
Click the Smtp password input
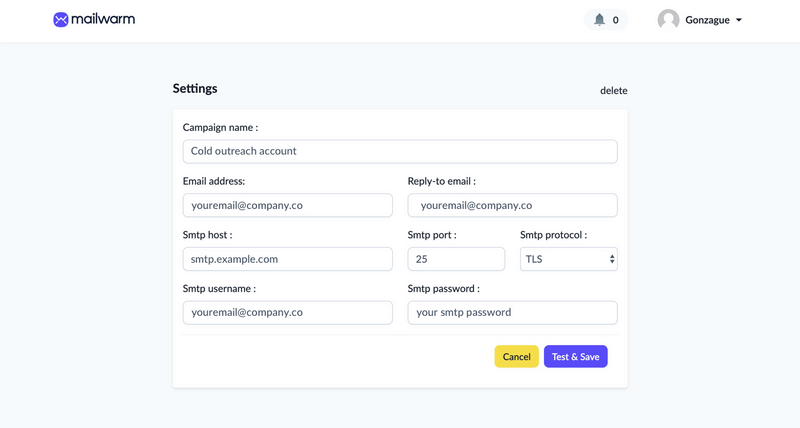(512, 313)
